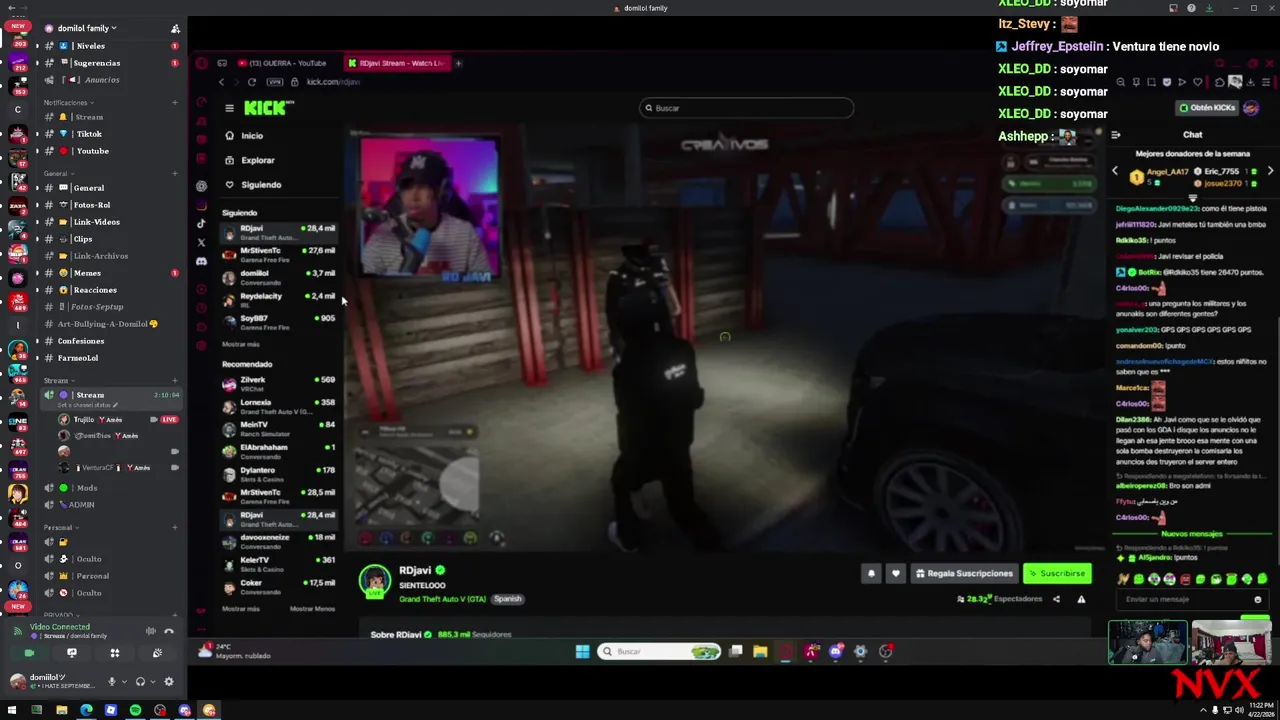Collapse the Kick chat panel
This screenshot has width=1280, height=720.
1115,135
